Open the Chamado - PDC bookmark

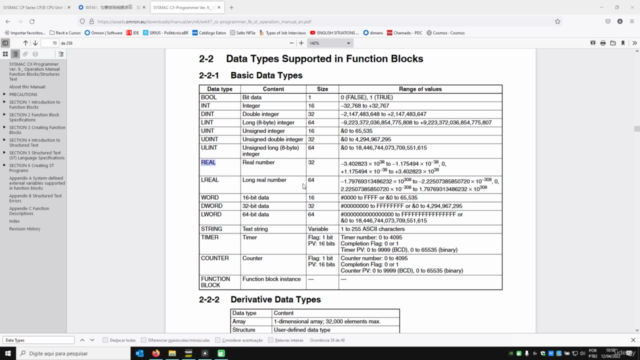pyautogui.click(x=404, y=33)
